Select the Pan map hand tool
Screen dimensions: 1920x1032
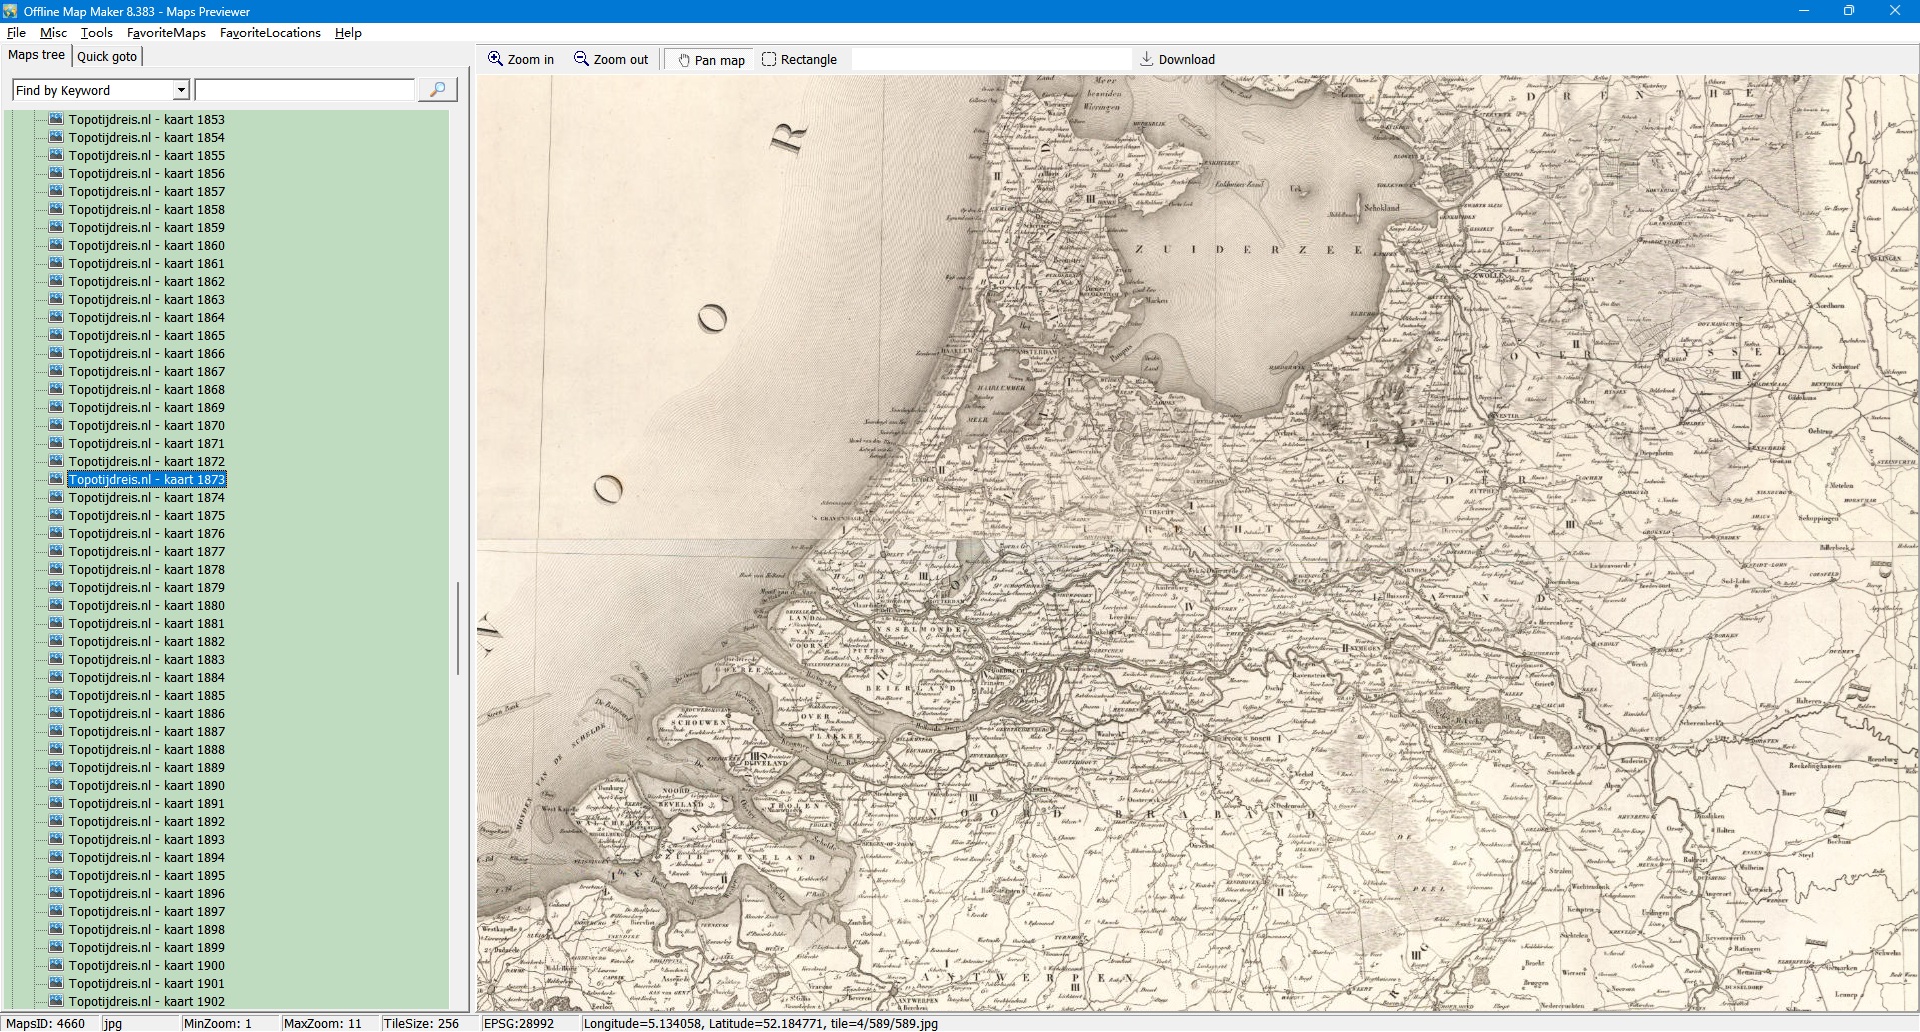point(684,60)
